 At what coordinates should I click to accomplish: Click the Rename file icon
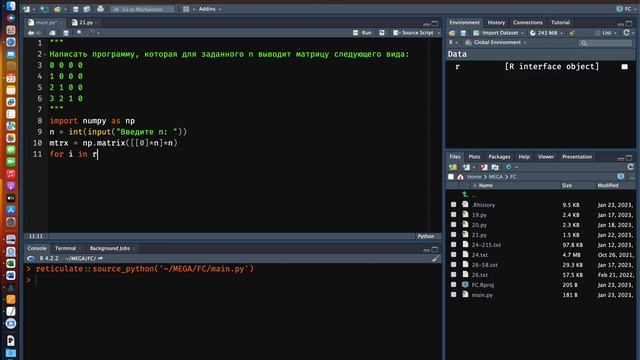click(x=495, y=167)
